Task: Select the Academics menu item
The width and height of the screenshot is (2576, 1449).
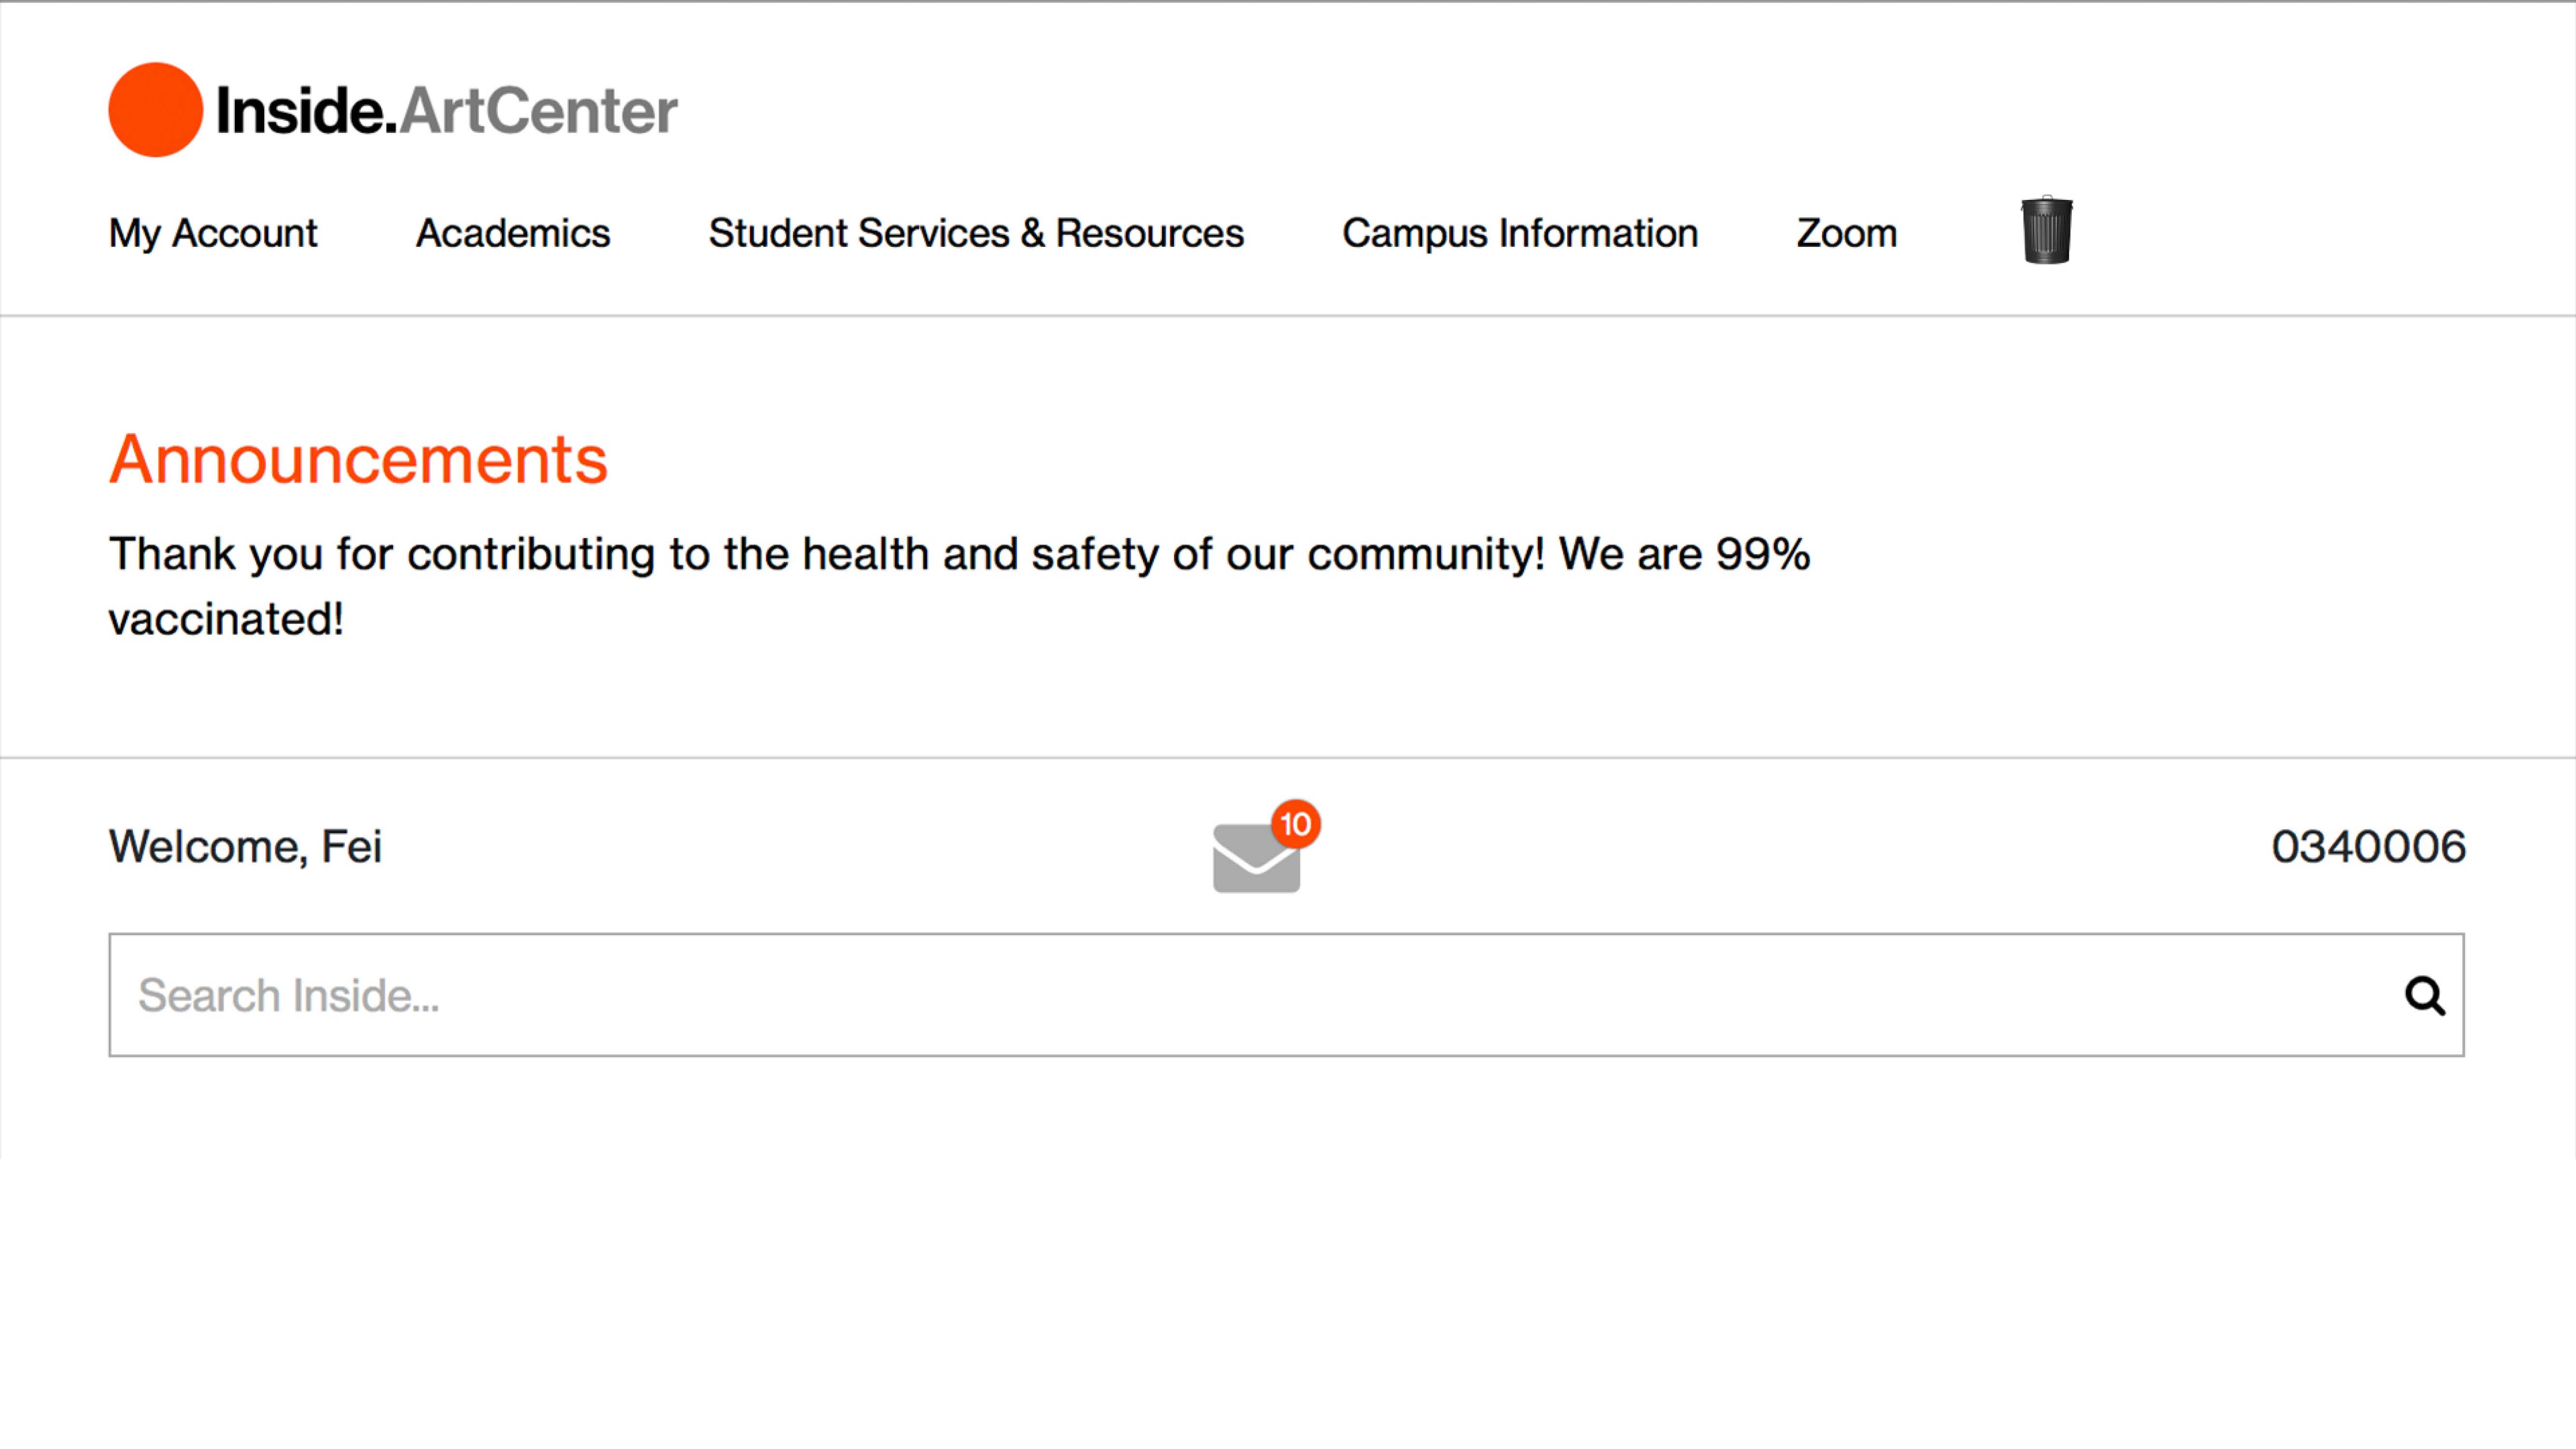Action: tap(512, 233)
